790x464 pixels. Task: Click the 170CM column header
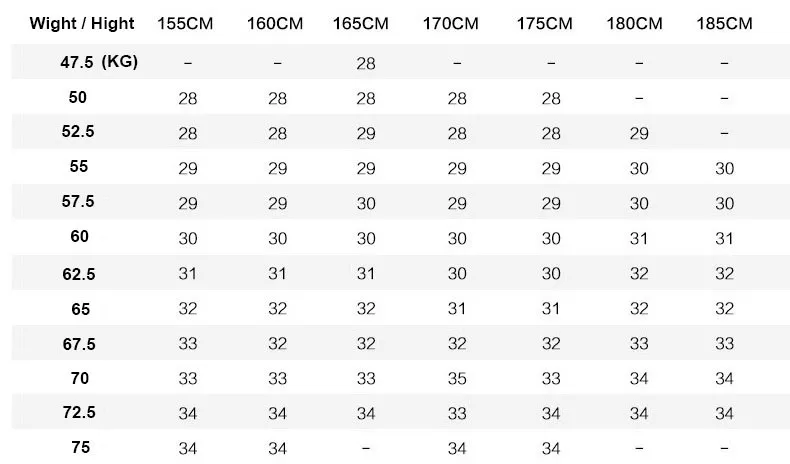click(450, 24)
